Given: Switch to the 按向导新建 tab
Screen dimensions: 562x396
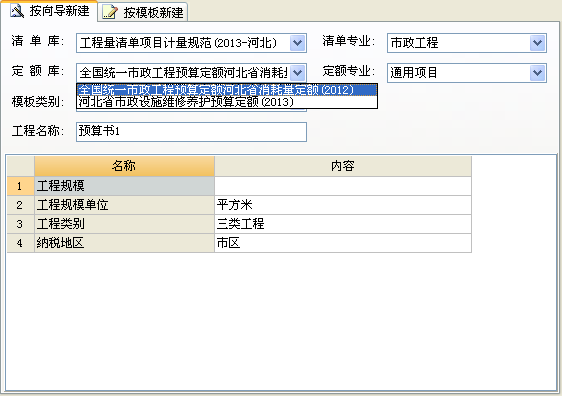Looking at the screenshot, I should click(x=49, y=11).
